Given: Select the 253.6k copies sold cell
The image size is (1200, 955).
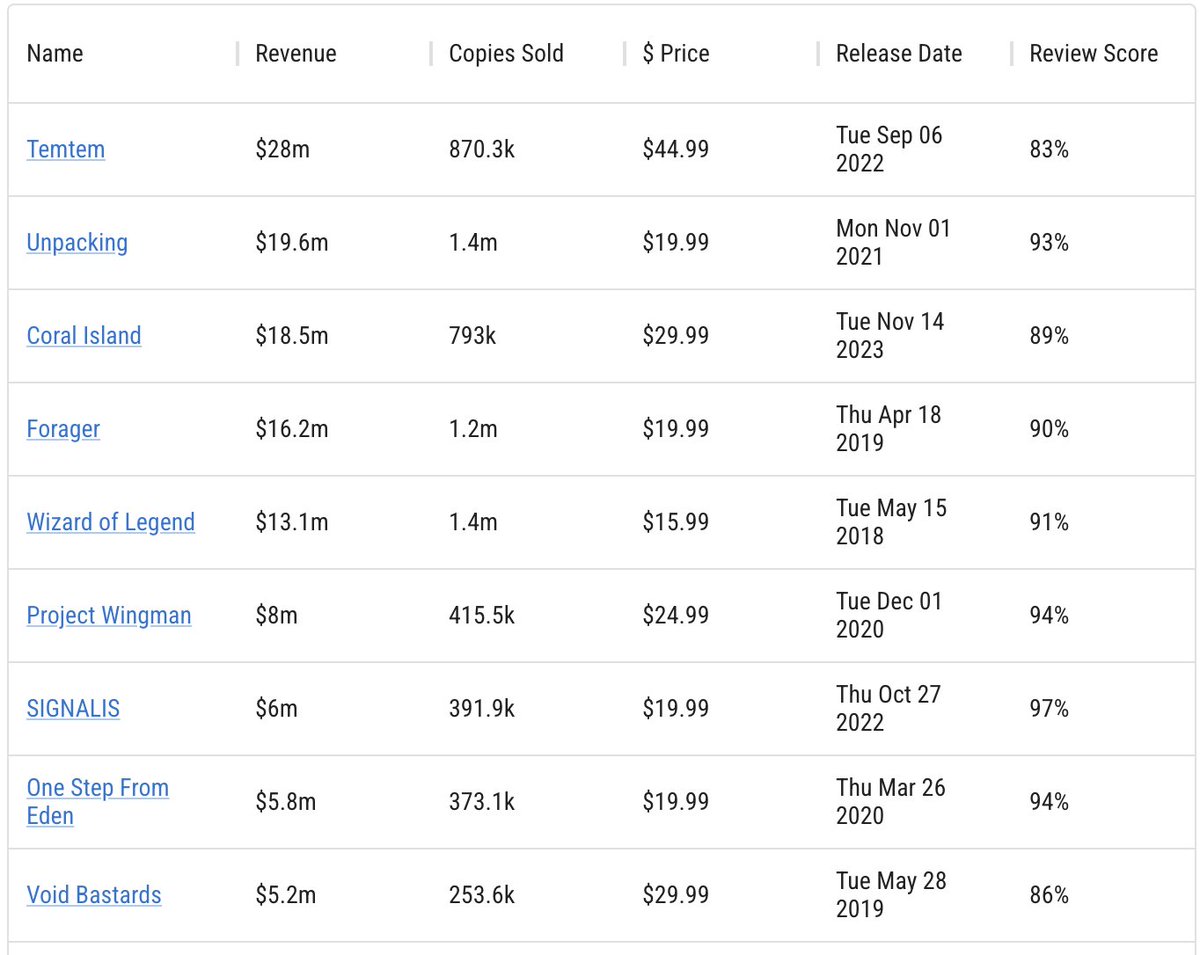Looking at the screenshot, I should coord(482,894).
